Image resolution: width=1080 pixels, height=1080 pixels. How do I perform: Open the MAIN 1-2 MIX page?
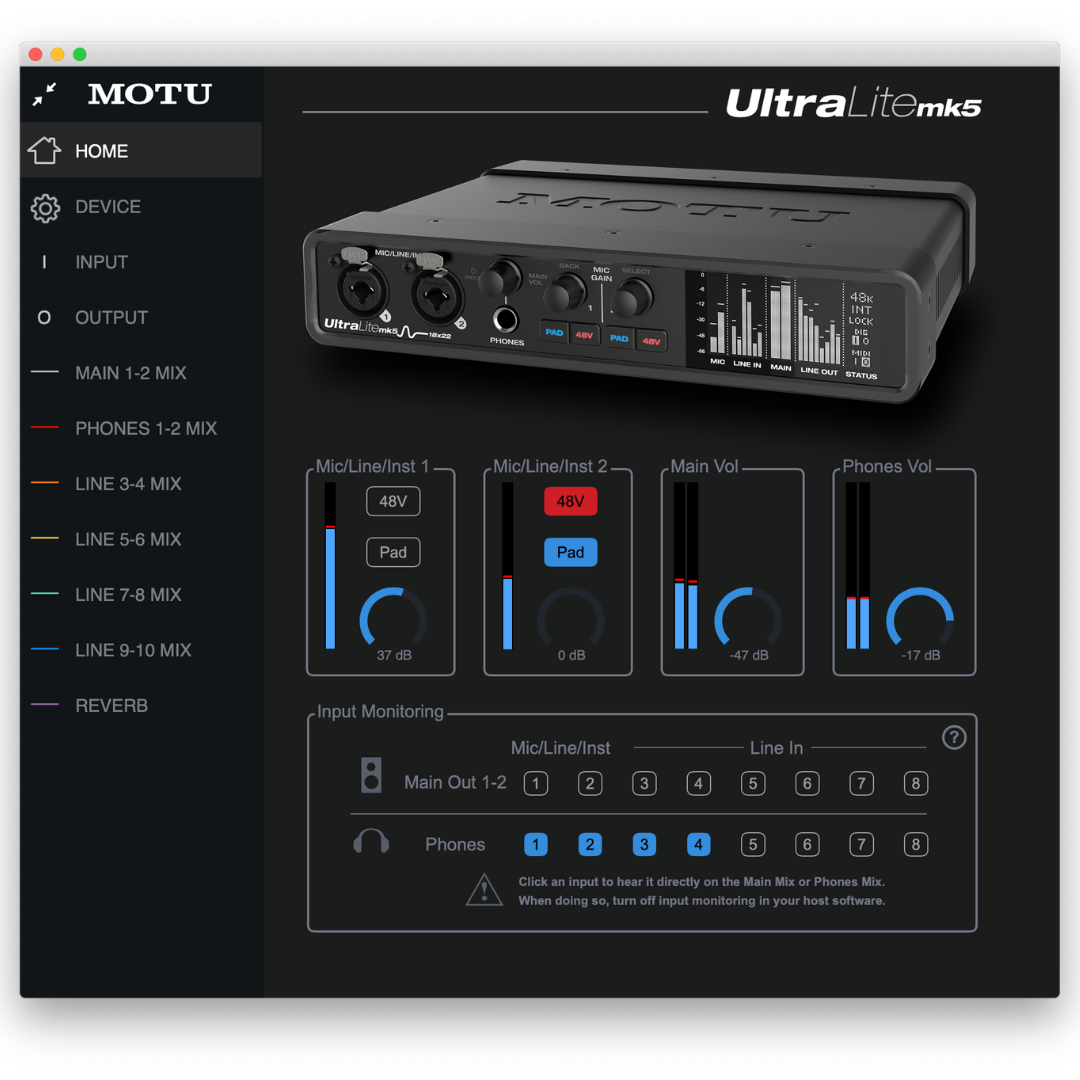tap(141, 373)
